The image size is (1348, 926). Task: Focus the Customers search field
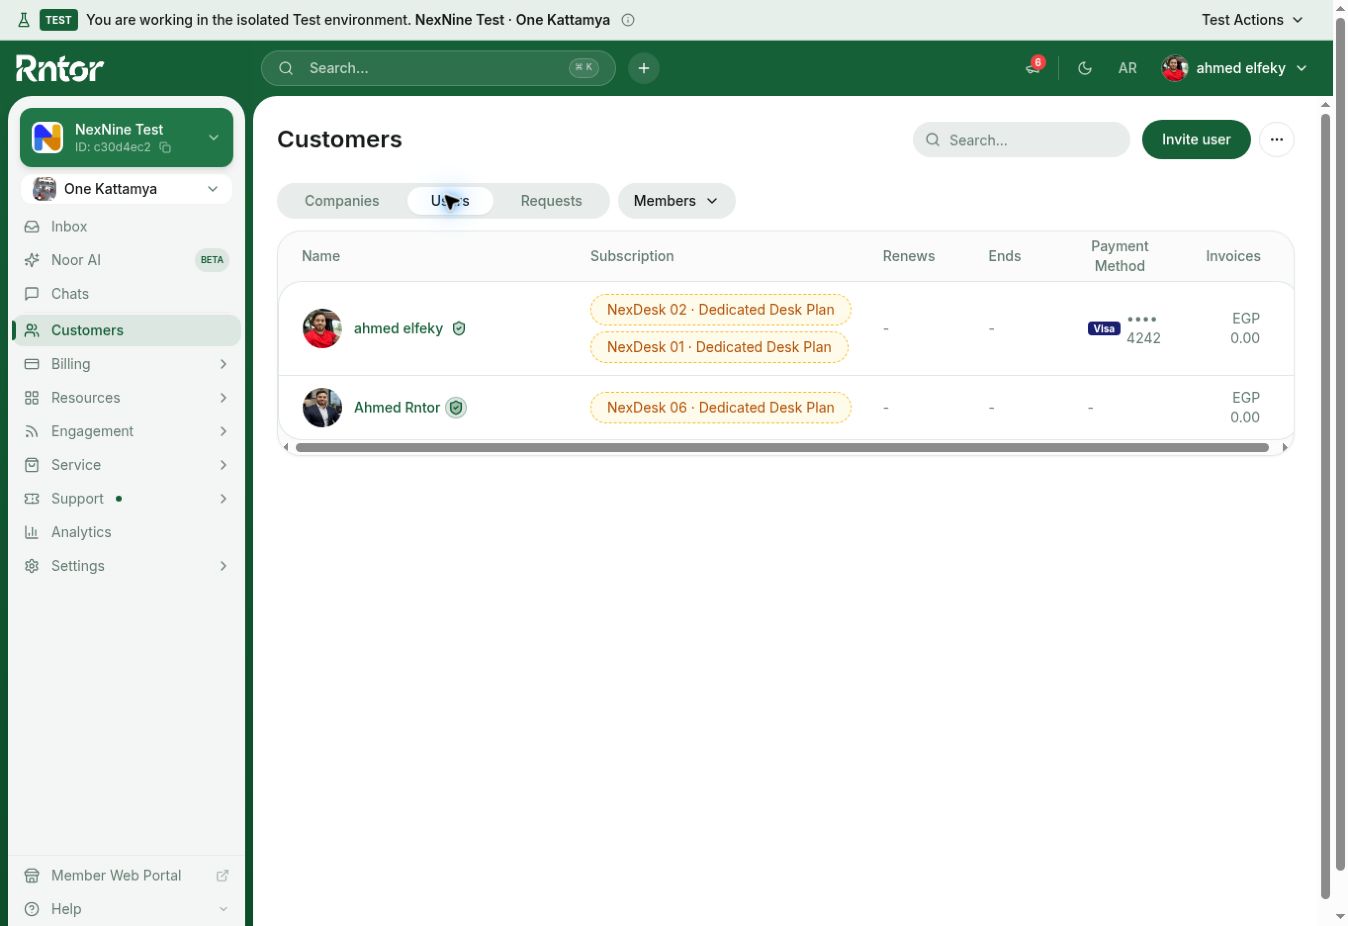tap(1021, 140)
